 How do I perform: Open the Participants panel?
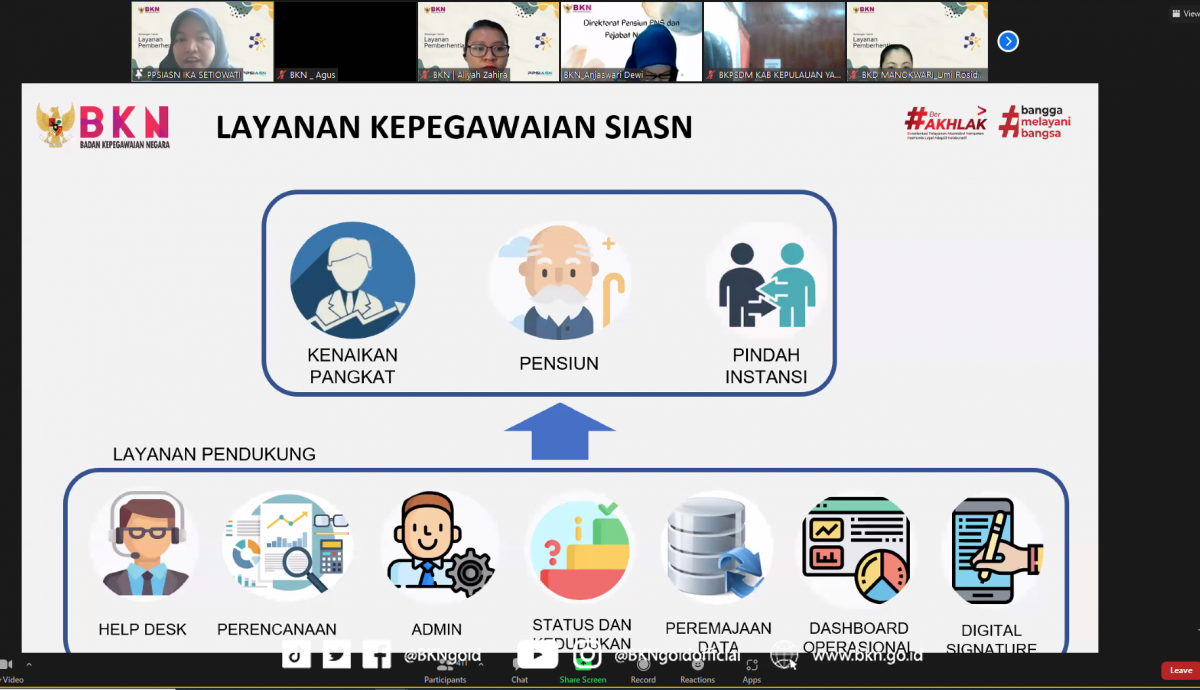(x=444, y=669)
